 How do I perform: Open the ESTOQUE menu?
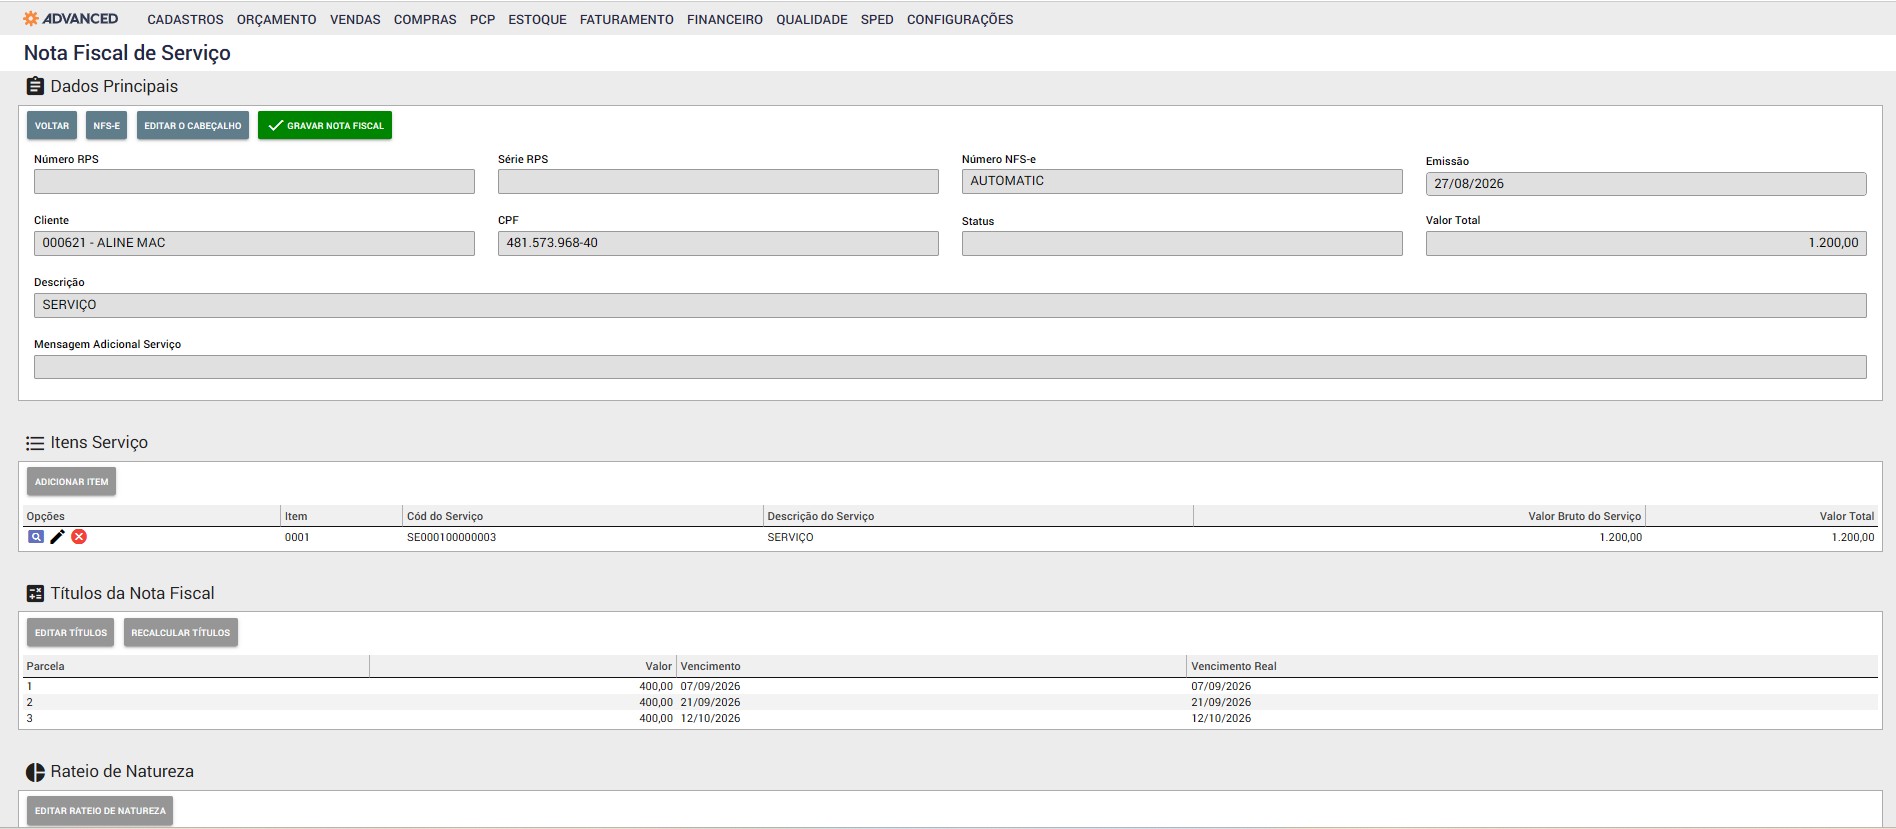(x=537, y=20)
